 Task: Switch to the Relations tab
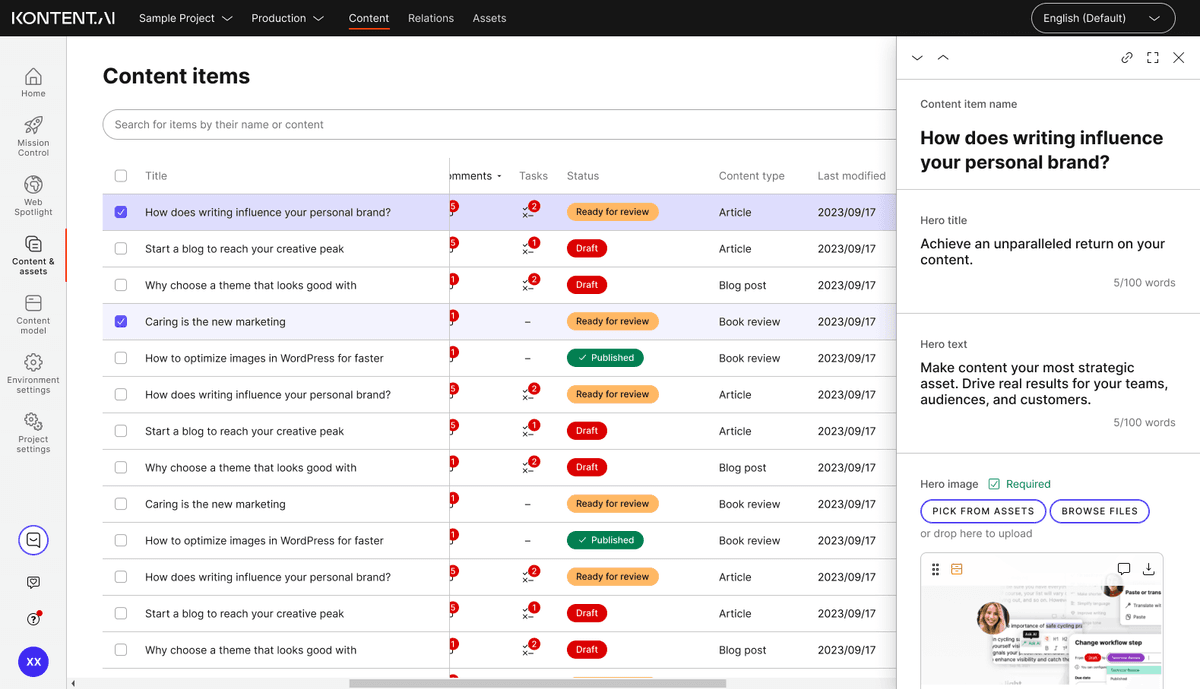430,18
